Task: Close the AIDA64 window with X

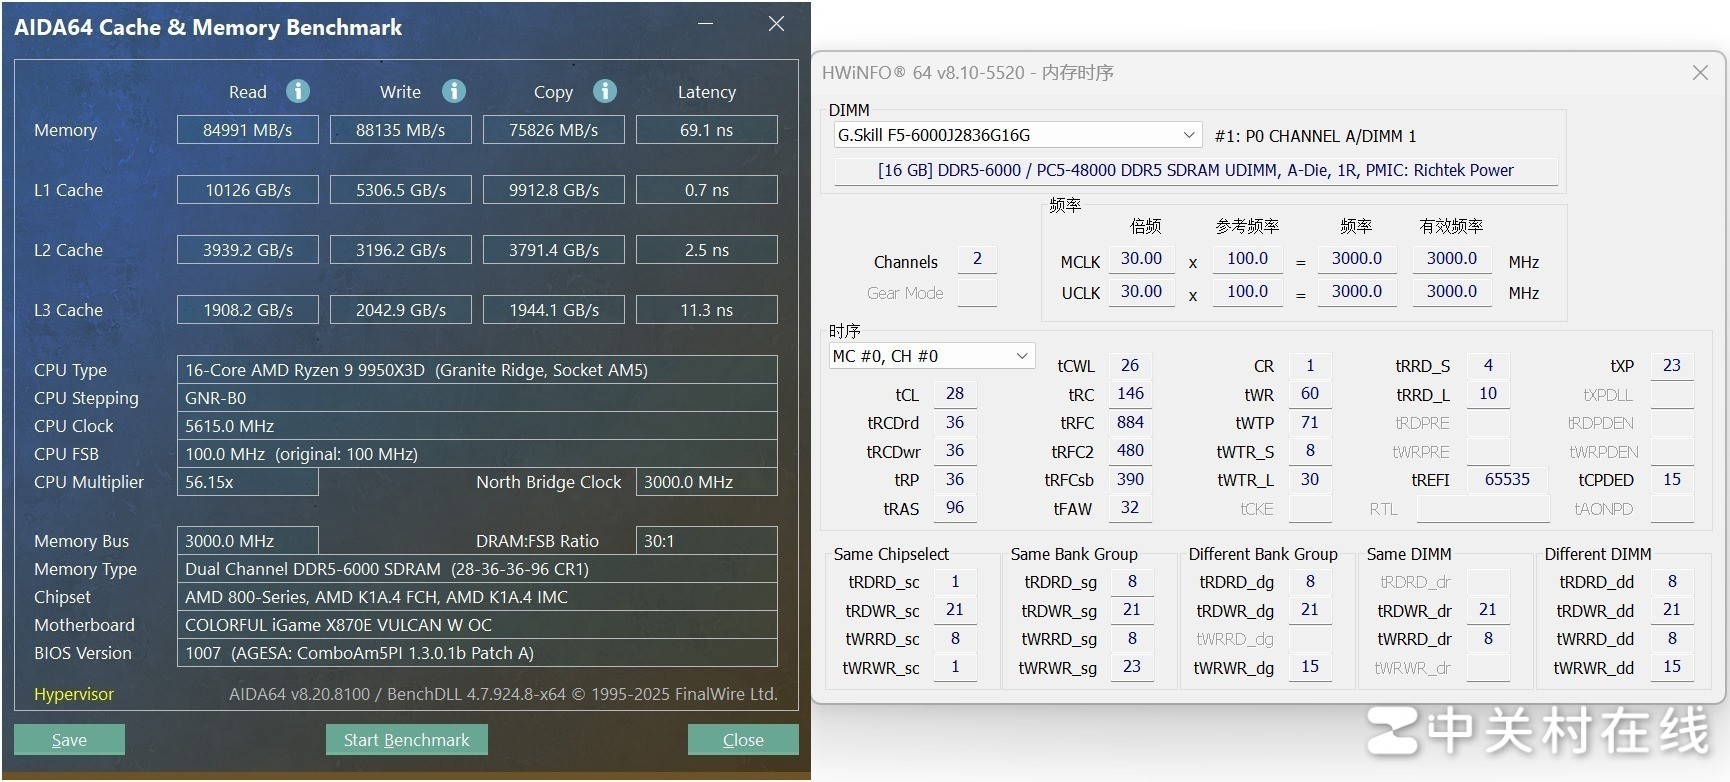Action: click(776, 23)
